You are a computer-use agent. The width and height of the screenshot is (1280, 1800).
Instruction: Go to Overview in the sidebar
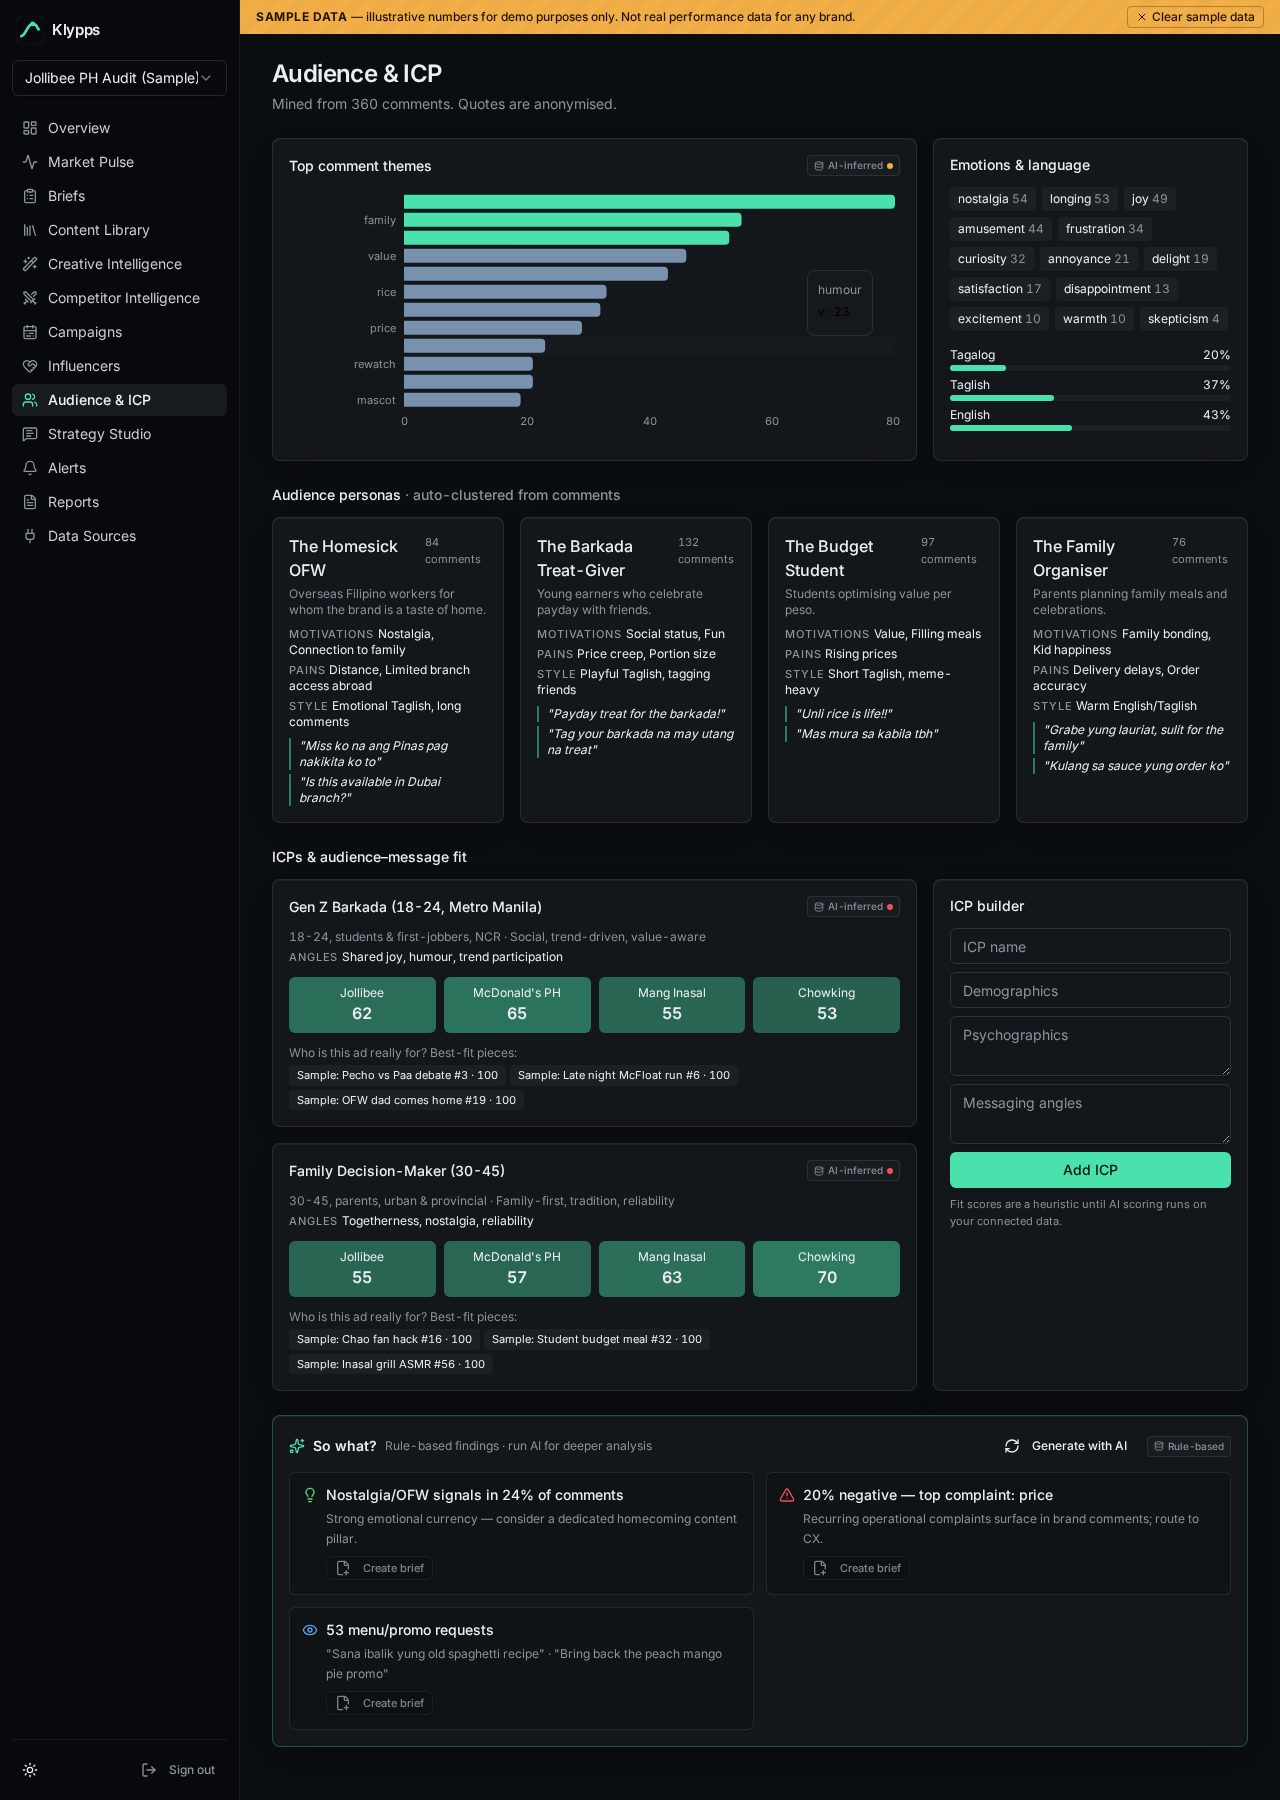point(119,128)
